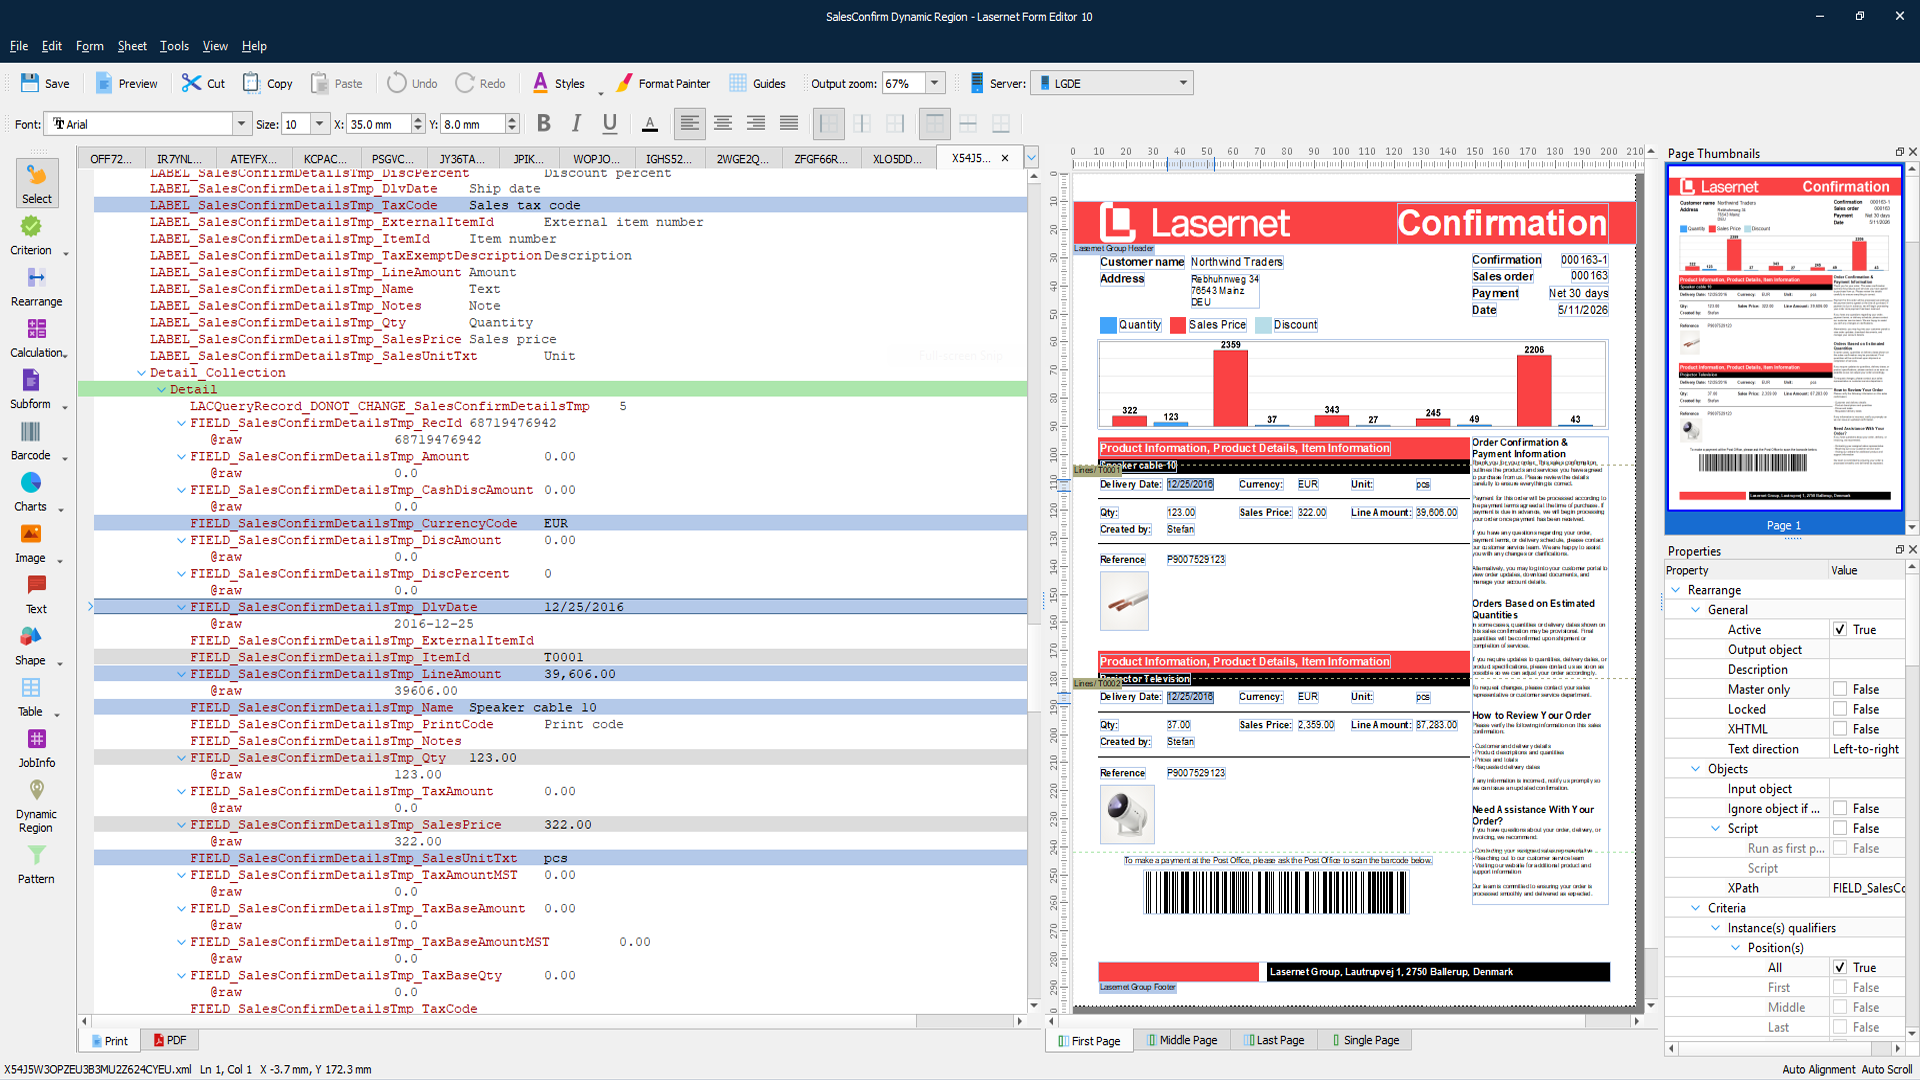Switch to the PDF output tab
This screenshot has width=1920, height=1080.
click(168, 1040)
